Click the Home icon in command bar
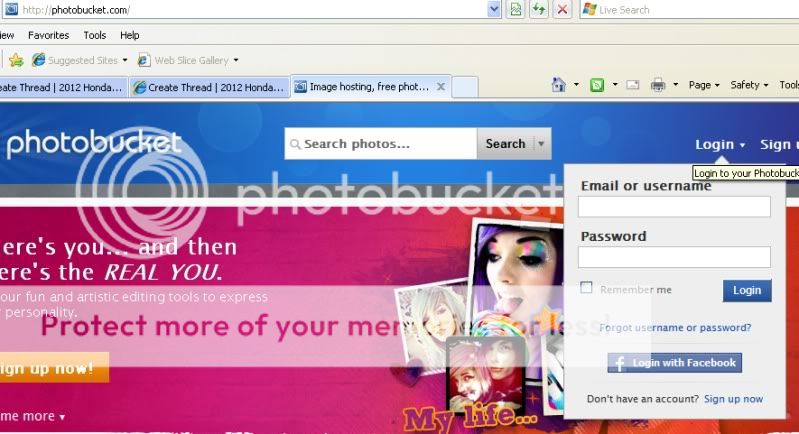 [x=559, y=85]
